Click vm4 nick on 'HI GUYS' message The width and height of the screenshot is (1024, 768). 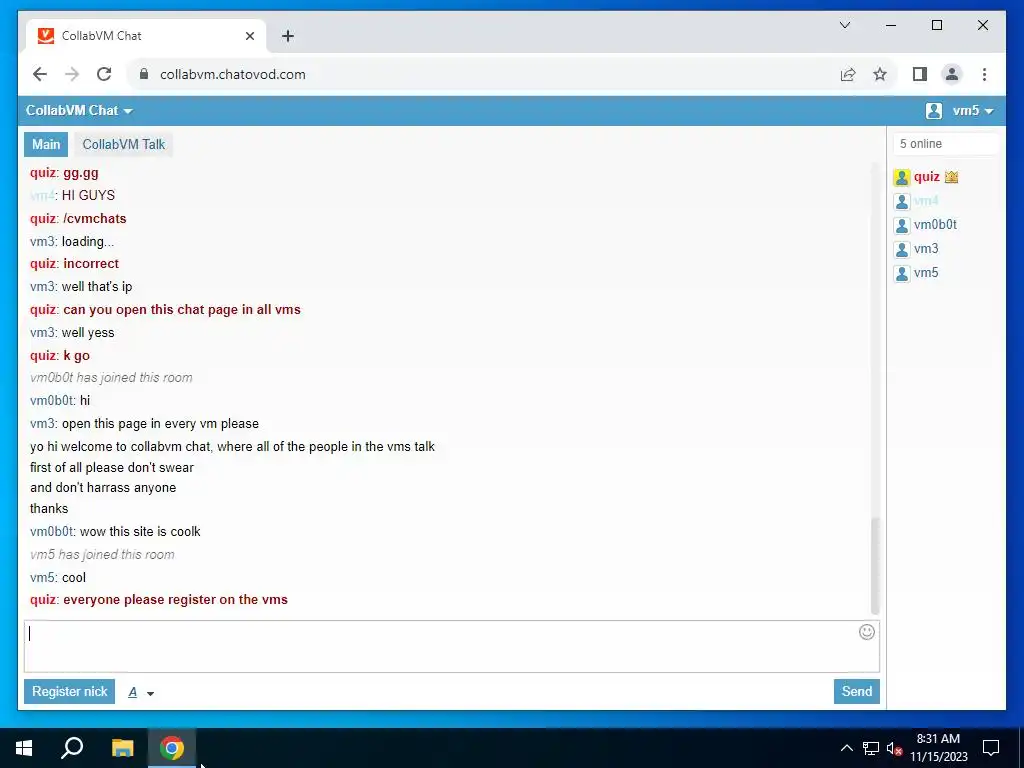(42, 195)
